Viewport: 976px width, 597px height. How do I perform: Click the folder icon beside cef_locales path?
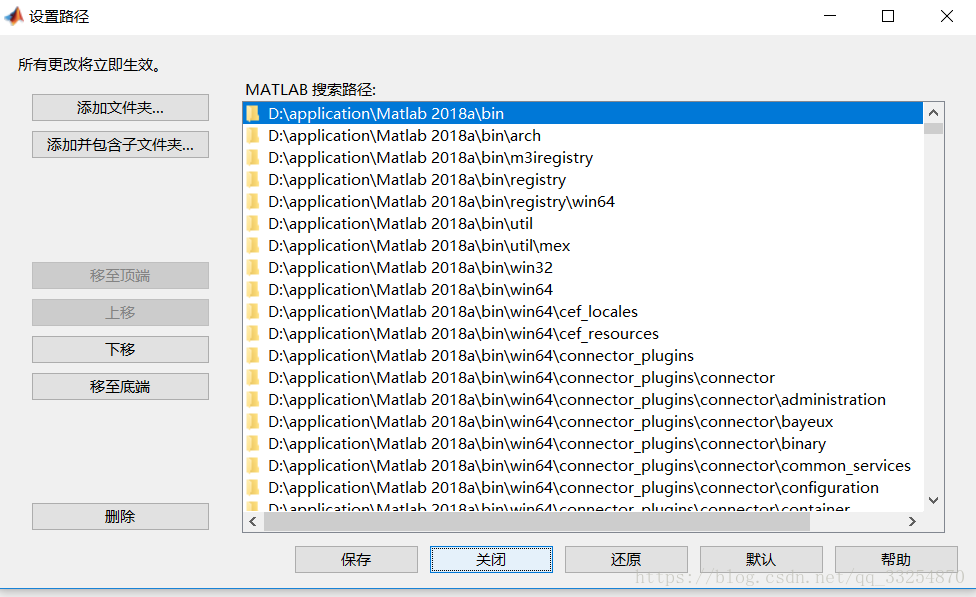253,312
